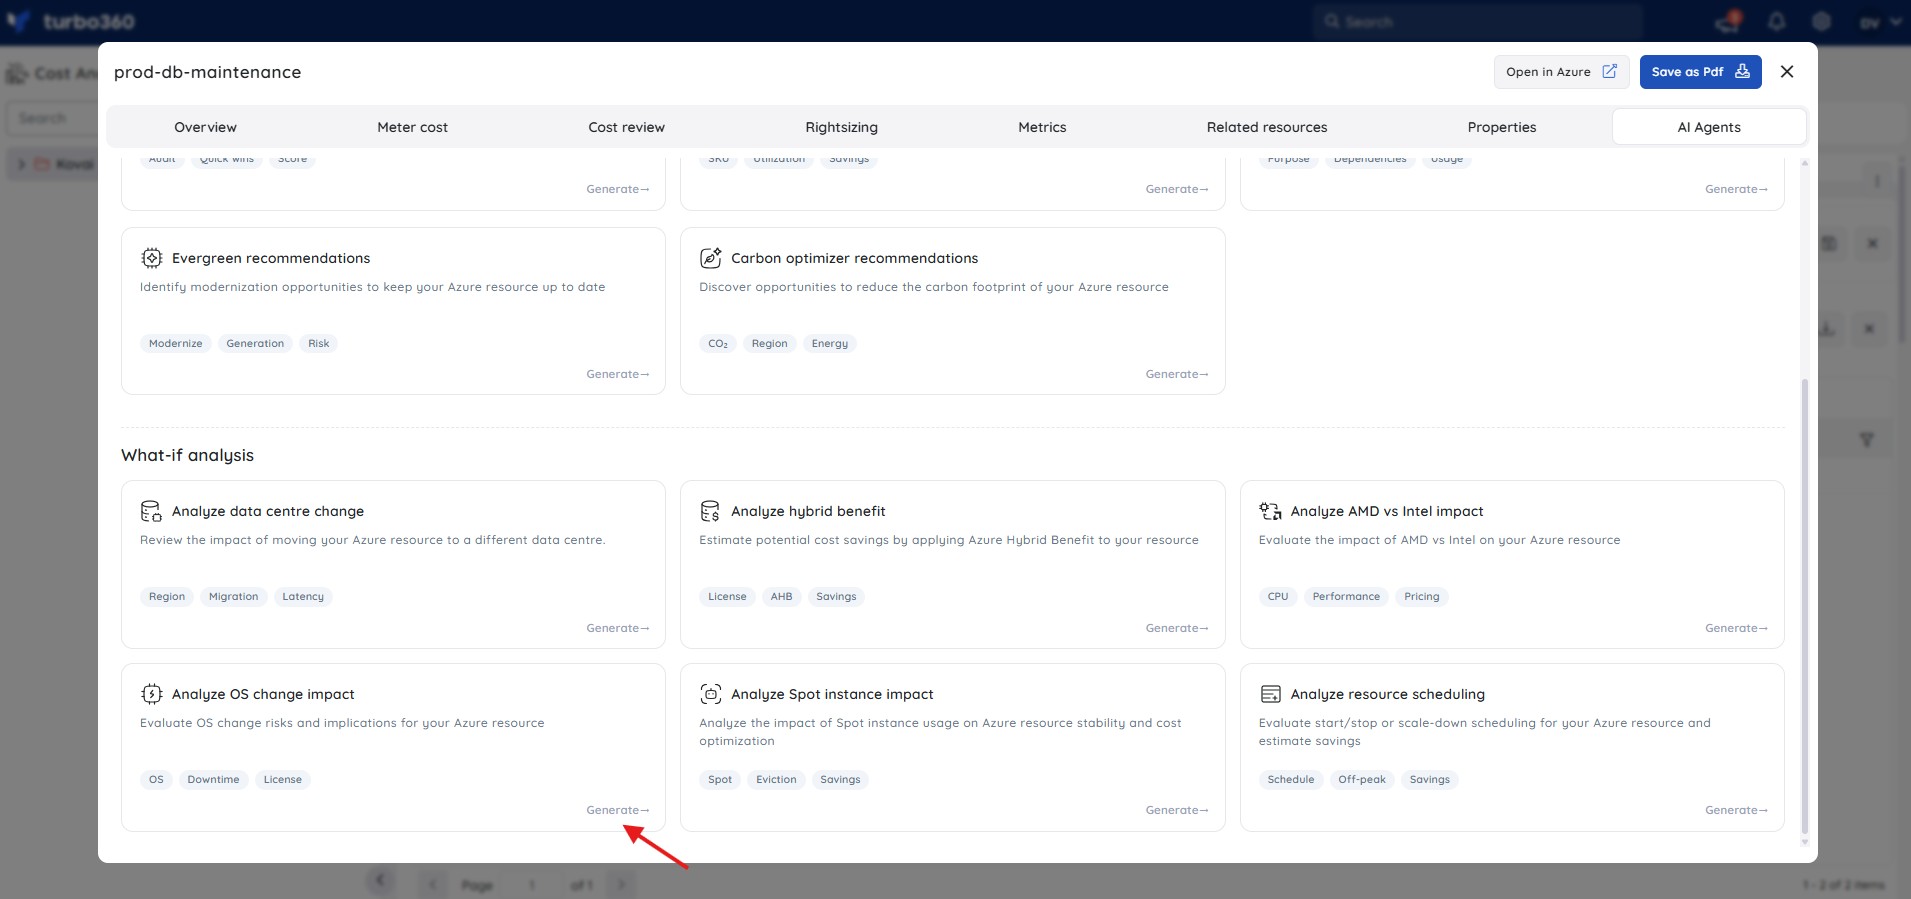Viewport: 1911px width, 899px height.
Task: Click the Carbon optimizer recommendations leaf icon
Action: [710, 258]
